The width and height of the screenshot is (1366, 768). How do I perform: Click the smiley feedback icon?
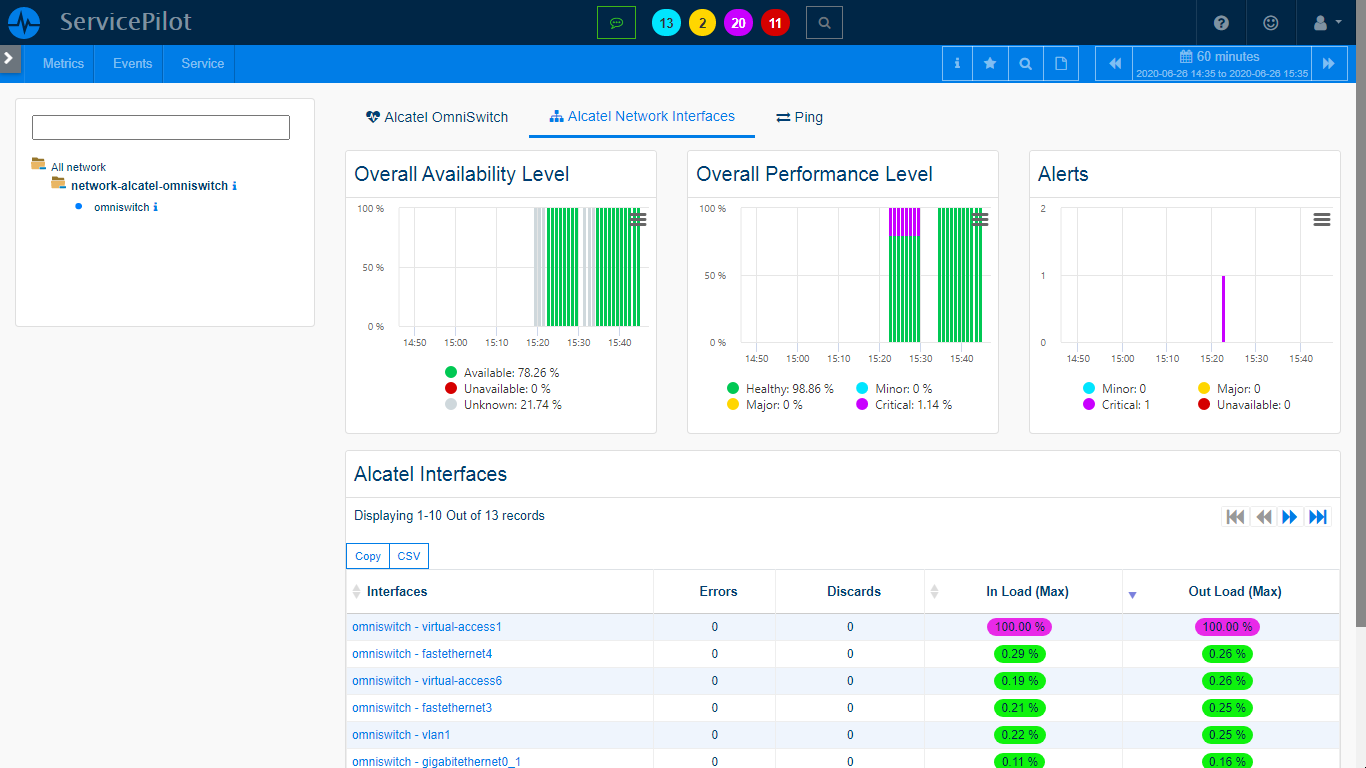tap(1271, 22)
